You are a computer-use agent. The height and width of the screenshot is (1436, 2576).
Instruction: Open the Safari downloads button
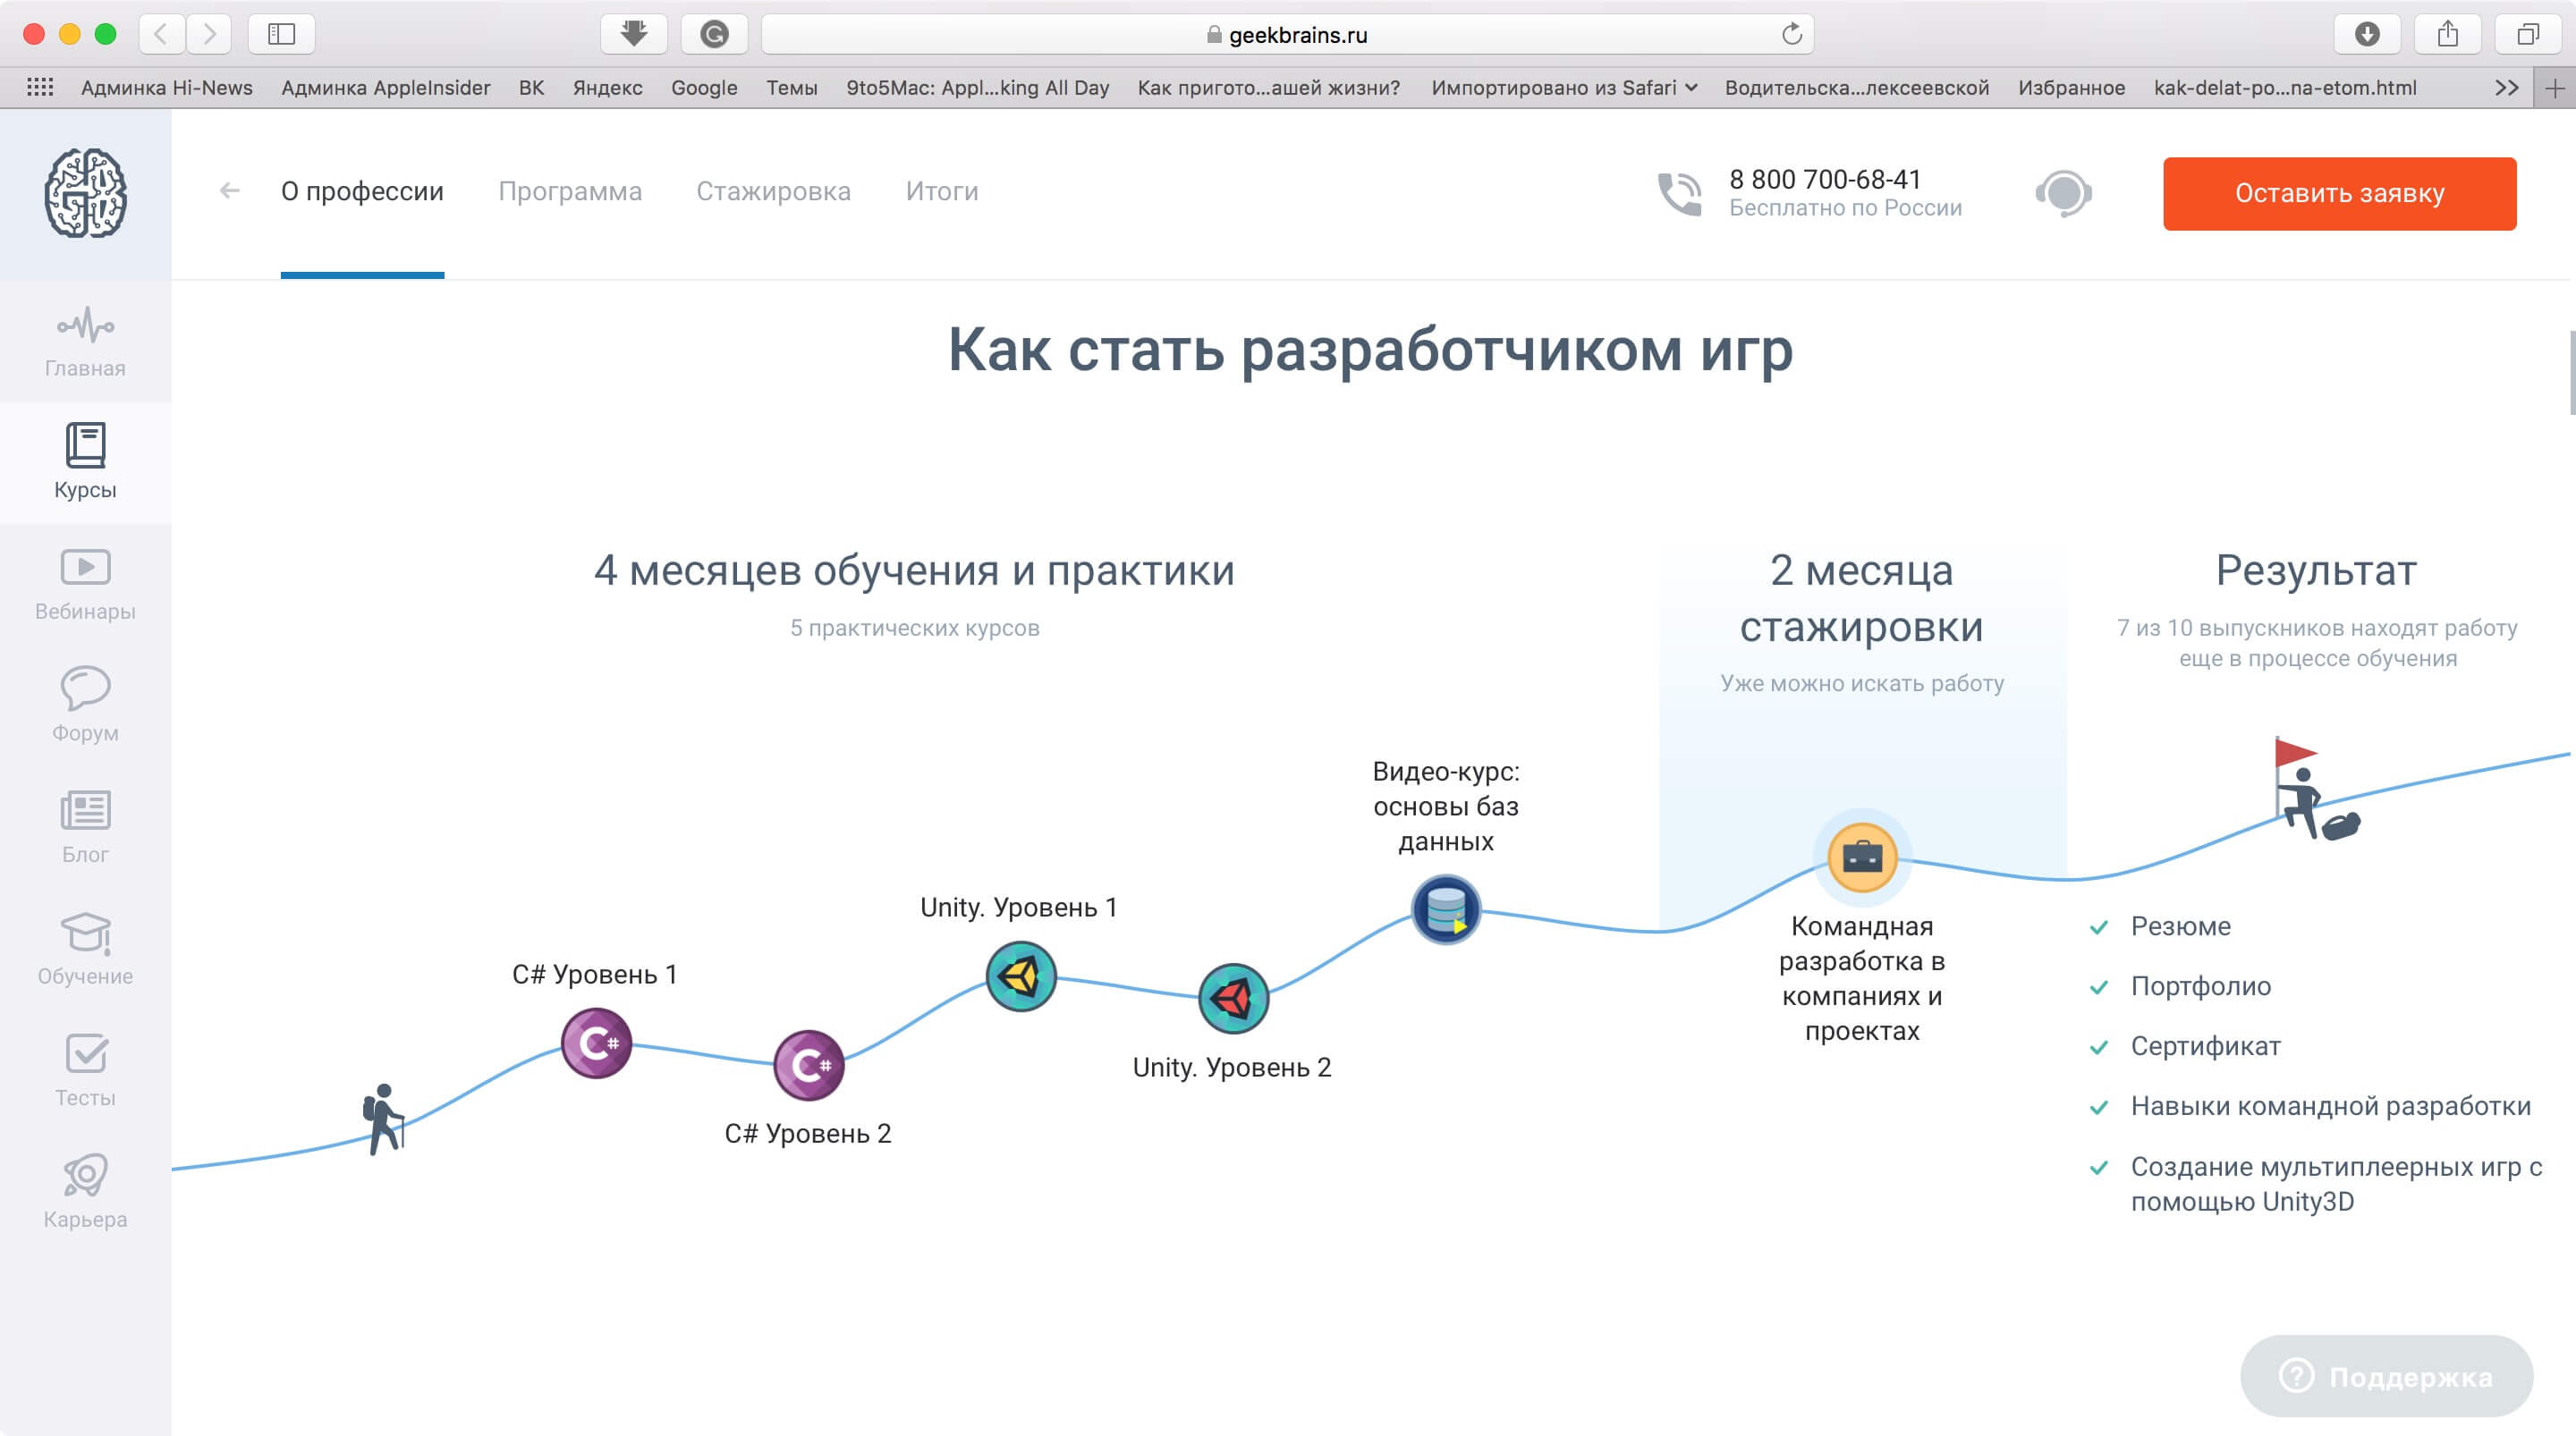click(x=2366, y=34)
